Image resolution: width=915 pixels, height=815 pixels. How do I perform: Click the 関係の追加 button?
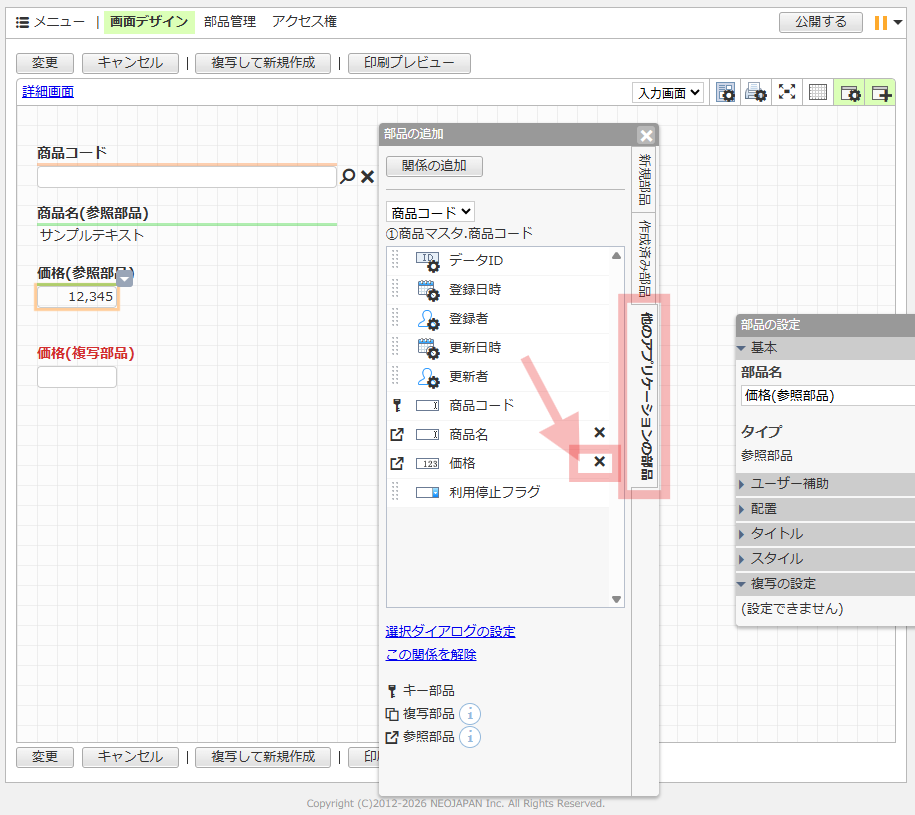pos(434,166)
